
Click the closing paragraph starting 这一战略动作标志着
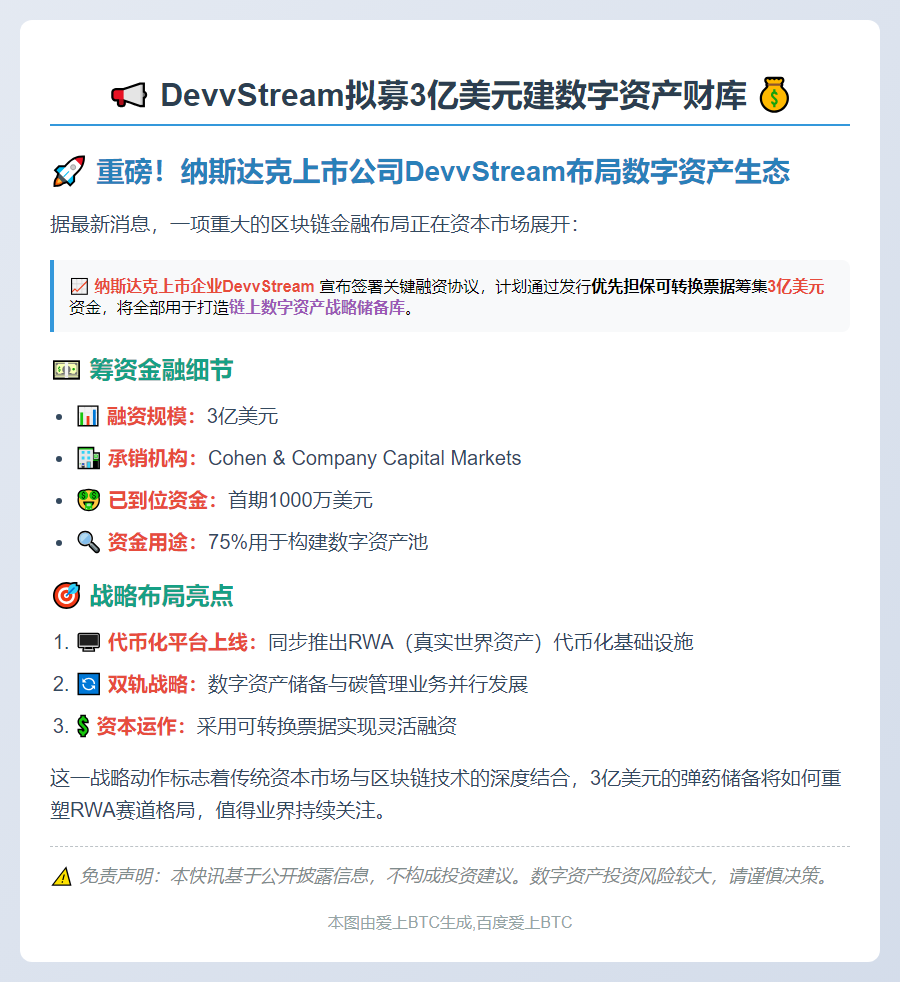point(445,794)
